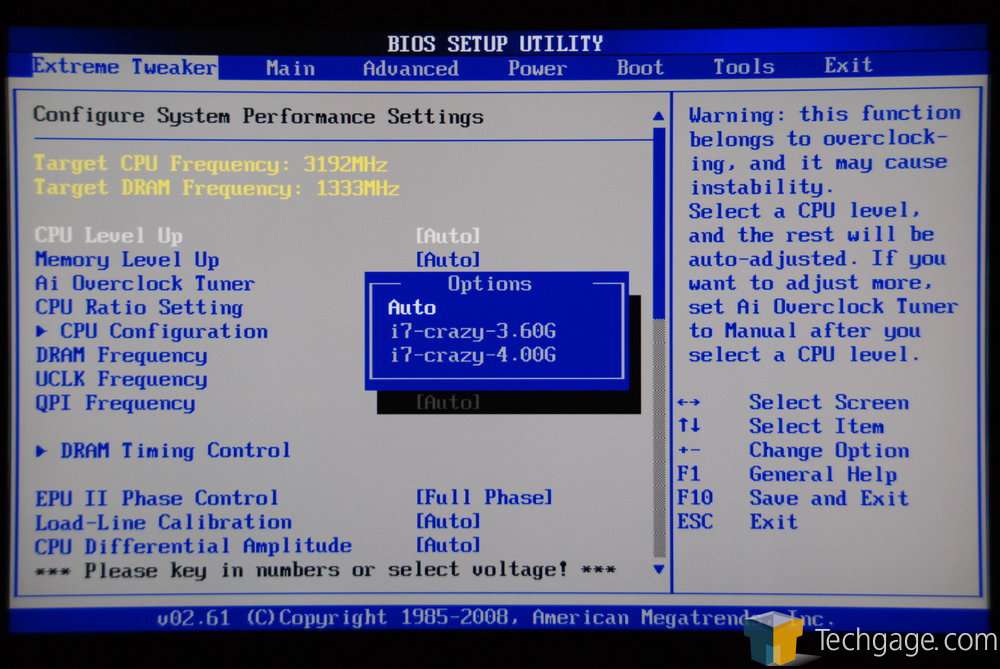
Task: Select Load-Line Calibration setting
Action: (x=163, y=522)
